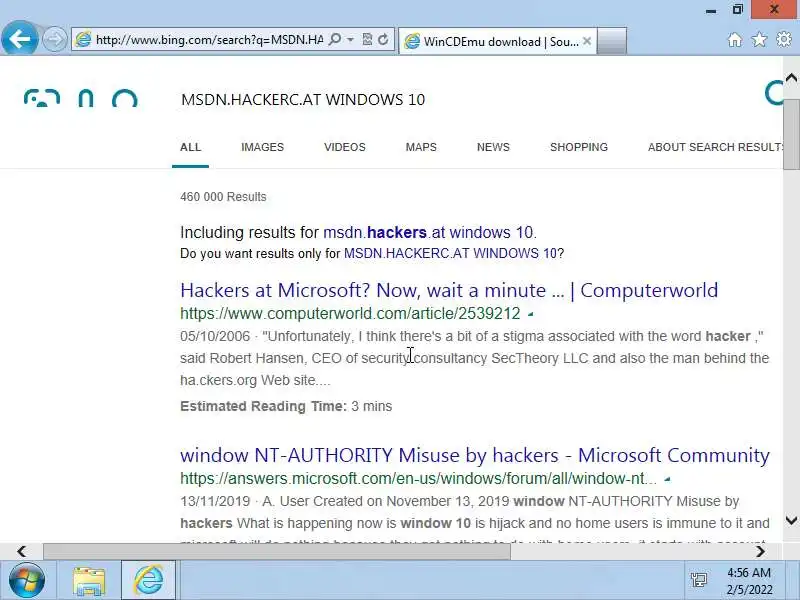Image resolution: width=800 pixels, height=600 pixels.
Task: Expand the arrow beside answers.microsoft.com URL
Action: point(667,479)
